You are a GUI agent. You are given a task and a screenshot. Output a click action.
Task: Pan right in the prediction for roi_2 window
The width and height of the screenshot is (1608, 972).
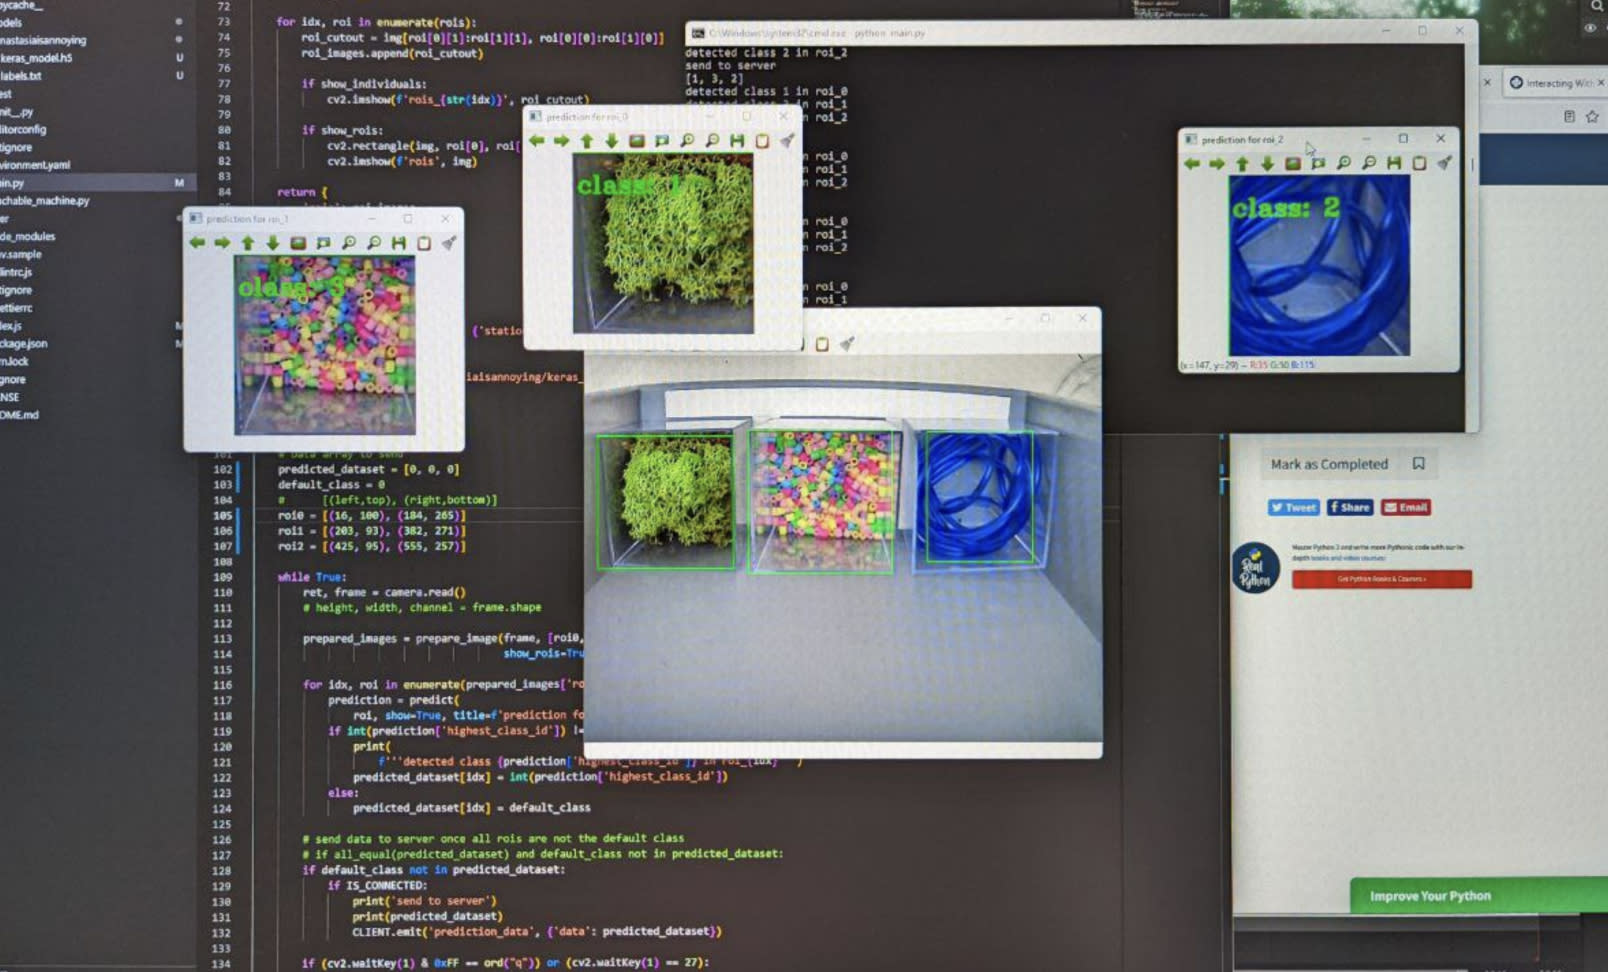click(1217, 163)
